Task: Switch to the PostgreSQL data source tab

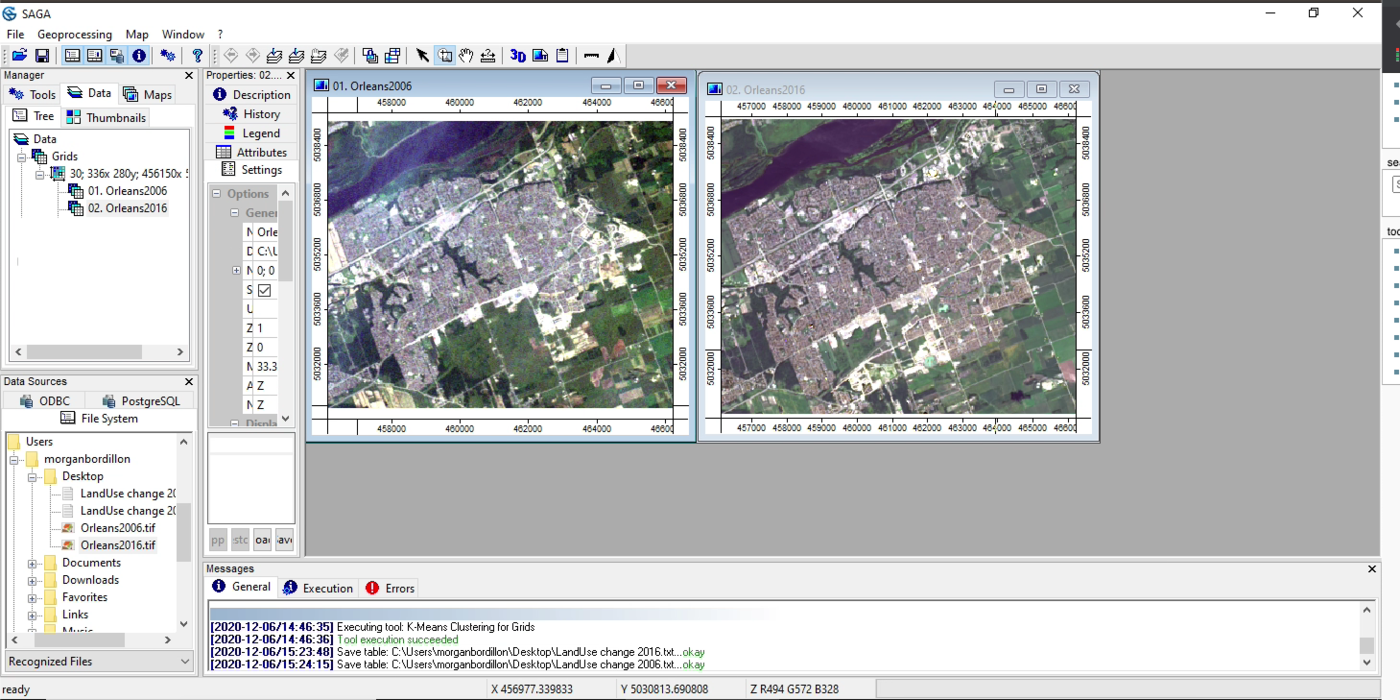Action: pyautogui.click(x=140, y=400)
